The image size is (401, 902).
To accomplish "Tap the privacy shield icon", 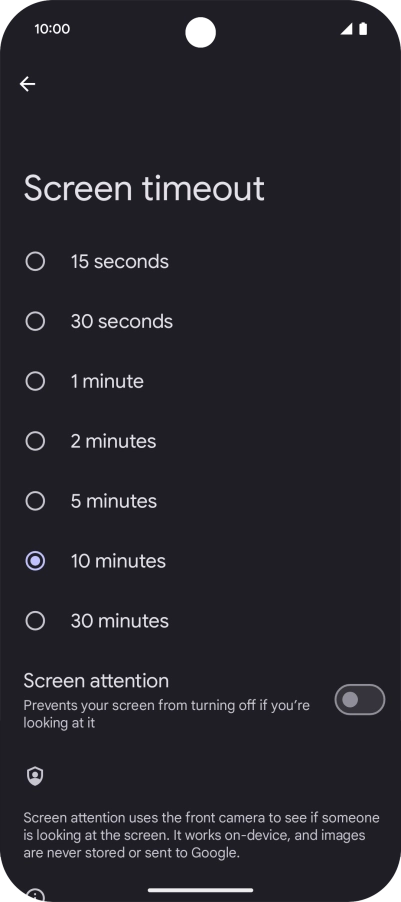I will pos(35,776).
